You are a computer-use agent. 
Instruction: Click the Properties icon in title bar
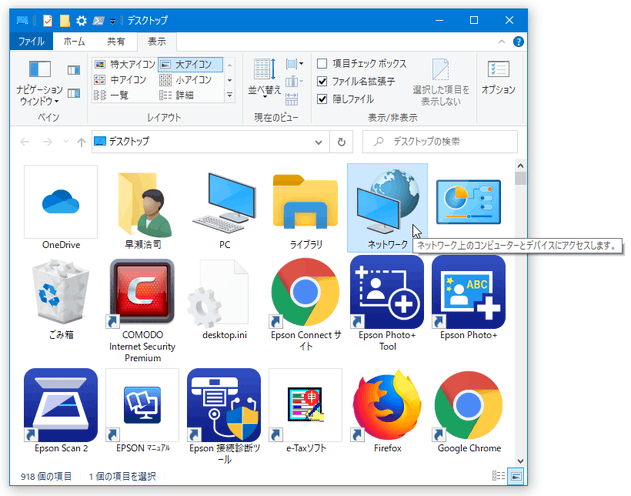click(48, 20)
